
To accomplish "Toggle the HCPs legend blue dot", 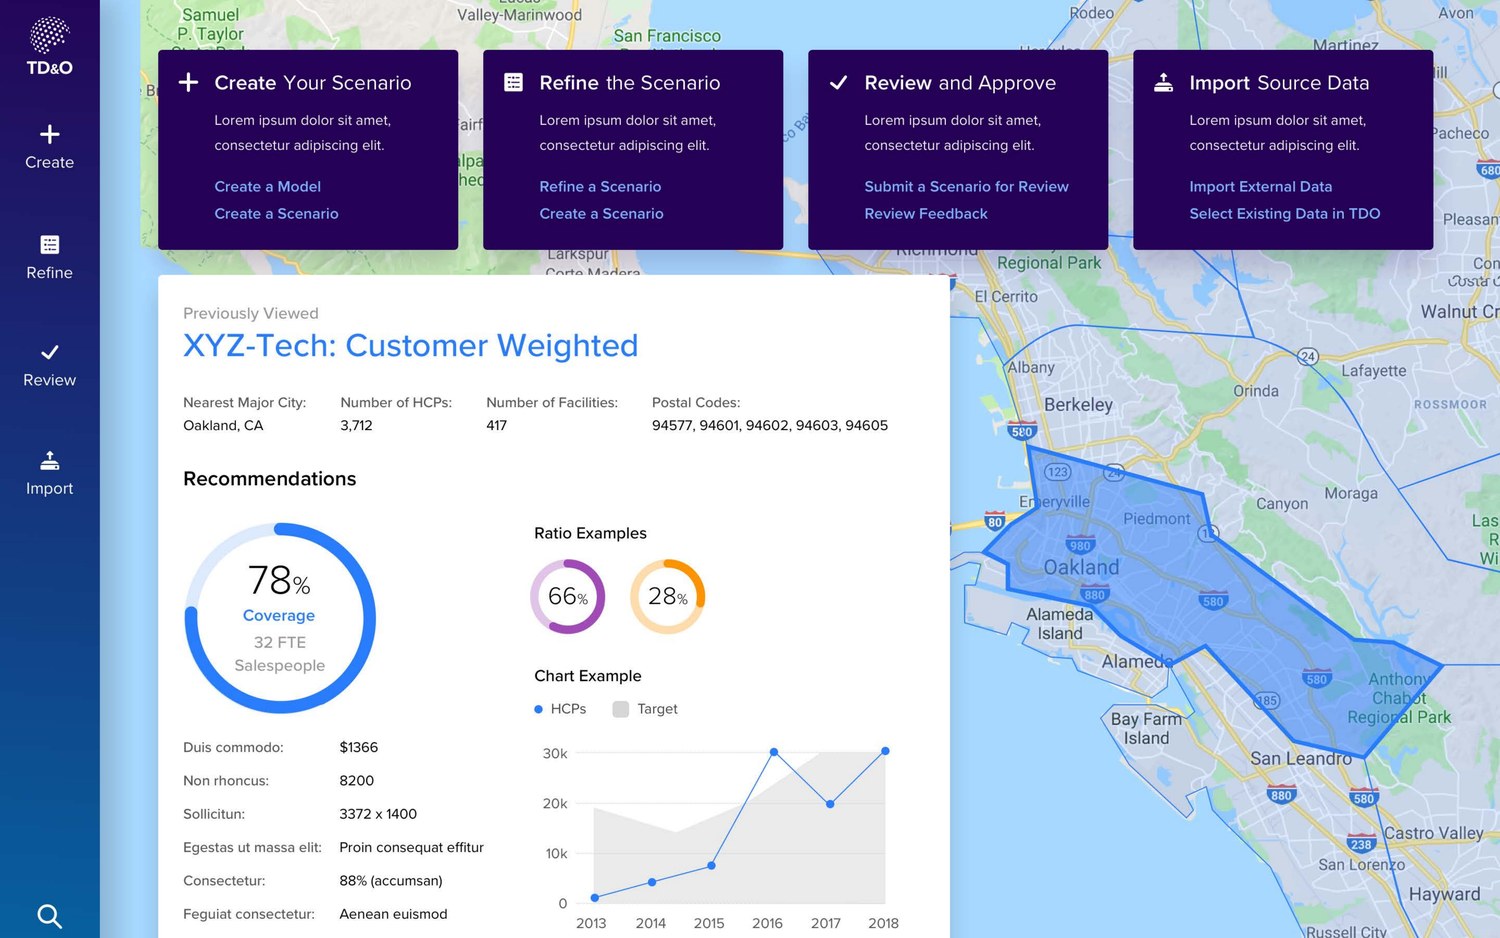I will (x=538, y=709).
